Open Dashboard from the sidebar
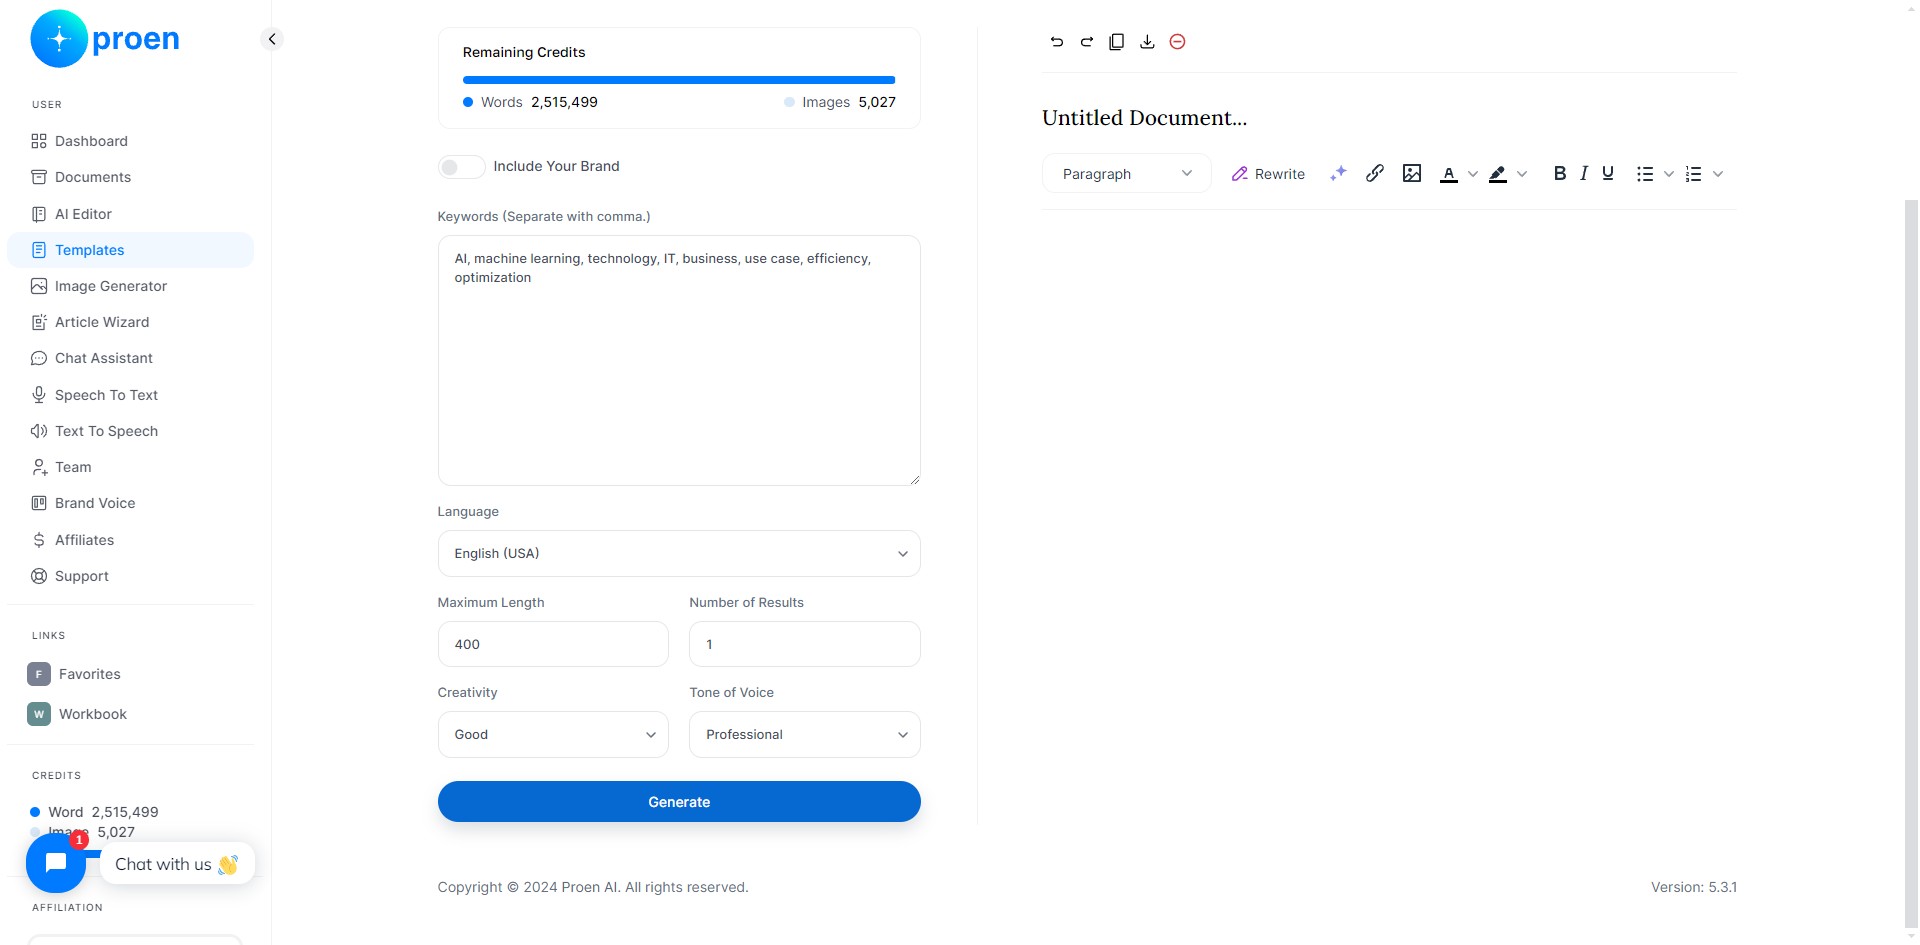Screen dimensions: 1920x945 click(x=130, y=141)
